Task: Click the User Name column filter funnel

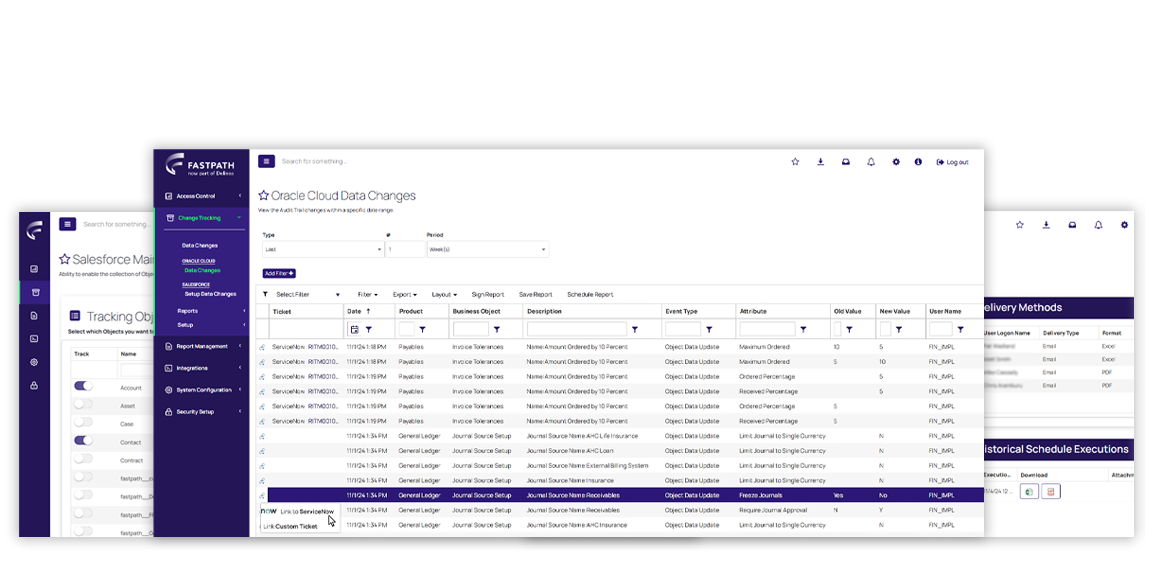Action: click(x=960, y=330)
